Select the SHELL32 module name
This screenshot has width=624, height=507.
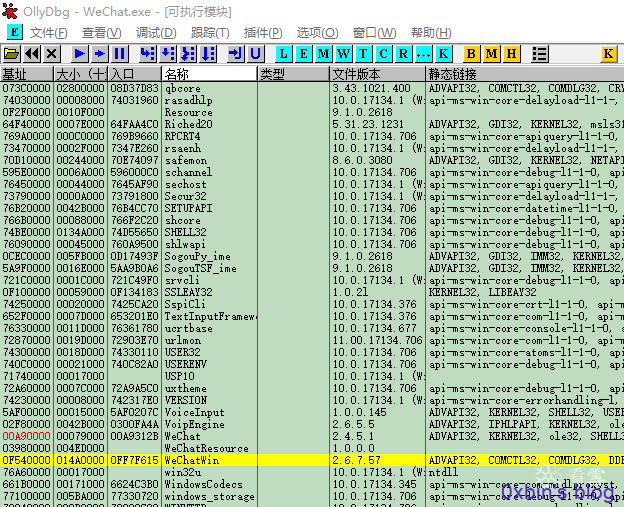[x=188, y=232]
